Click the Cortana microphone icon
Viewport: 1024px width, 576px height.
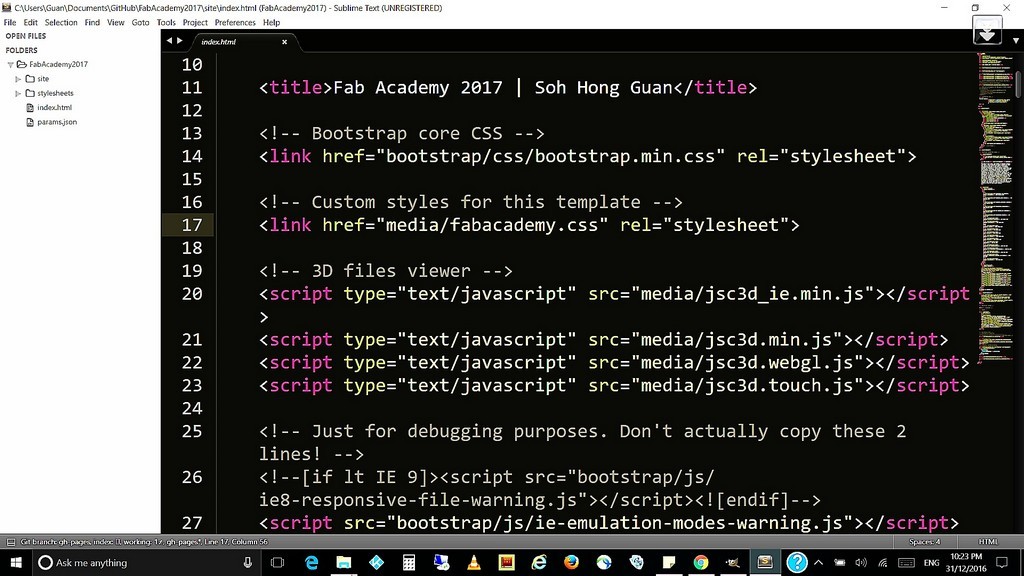(248, 562)
